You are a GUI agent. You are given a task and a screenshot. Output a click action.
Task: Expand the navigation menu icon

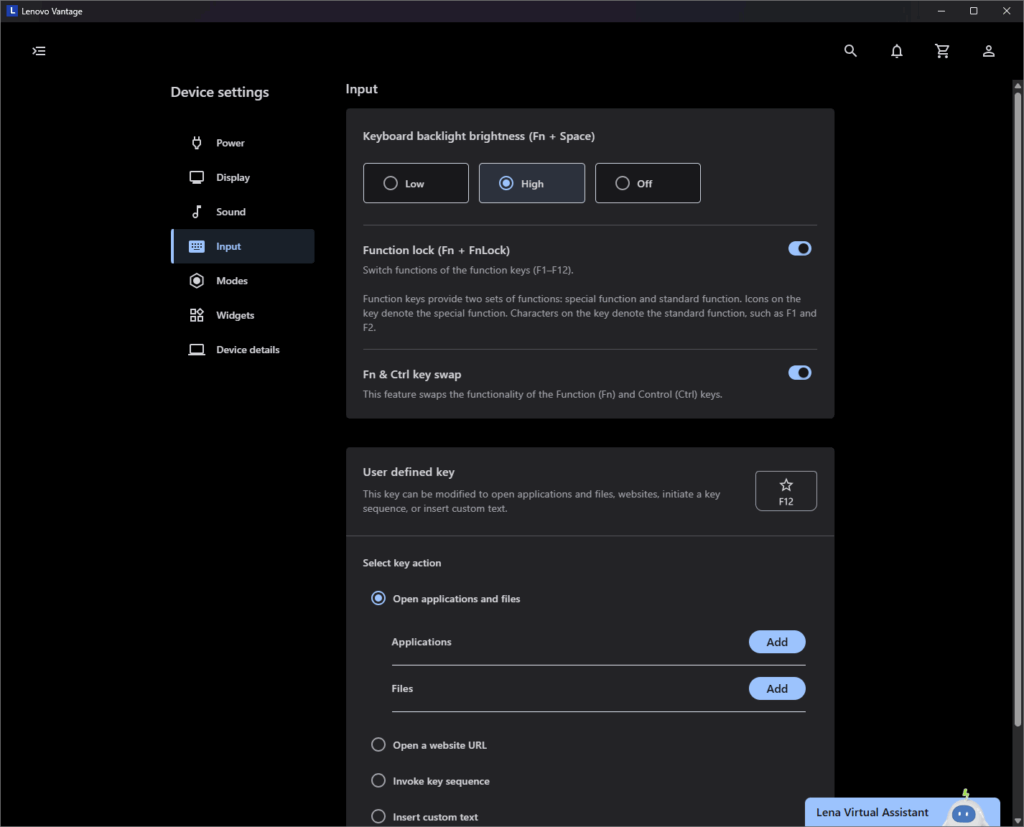pos(39,51)
